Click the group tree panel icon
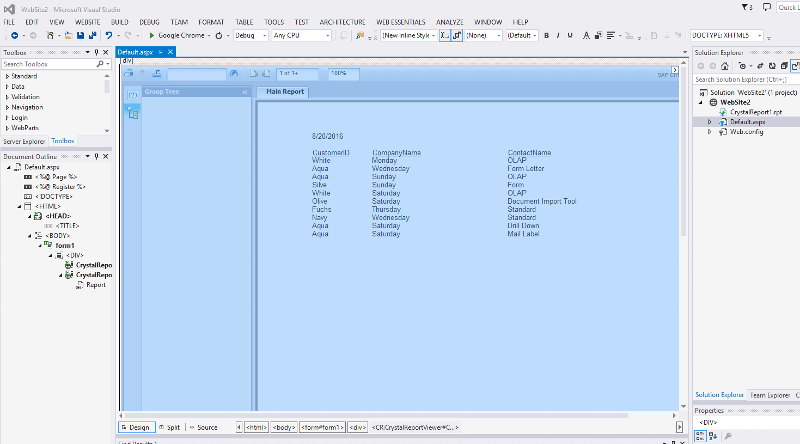The image size is (800, 444). [133, 113]
